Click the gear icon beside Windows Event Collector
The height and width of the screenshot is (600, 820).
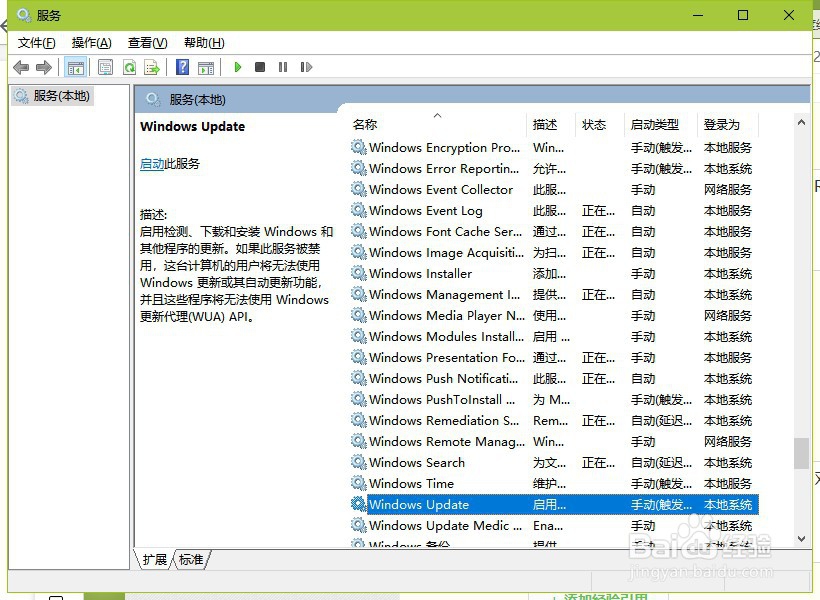pos(358,189)
